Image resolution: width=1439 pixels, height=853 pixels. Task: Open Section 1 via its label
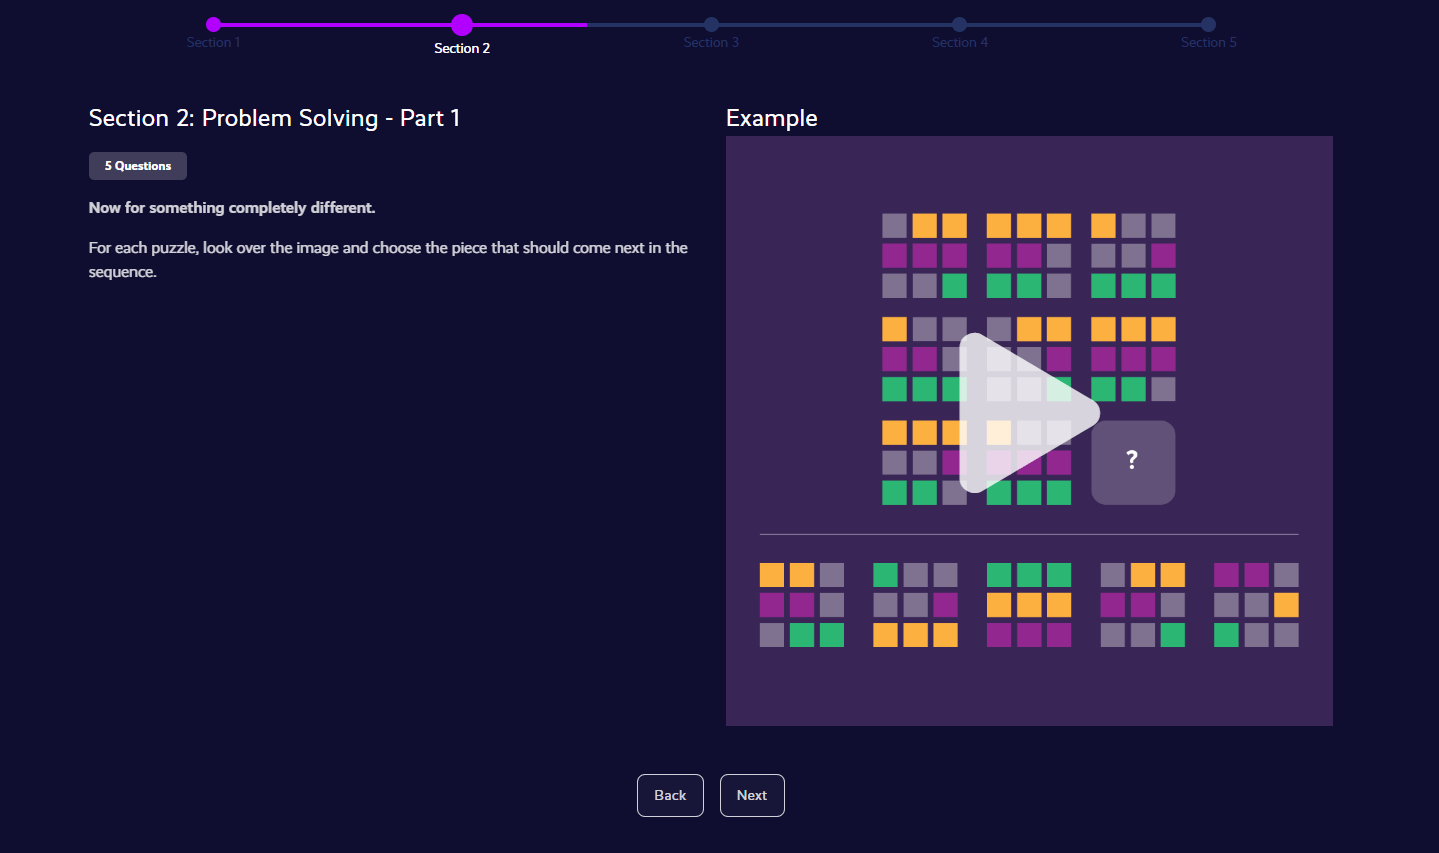point(213,42)
